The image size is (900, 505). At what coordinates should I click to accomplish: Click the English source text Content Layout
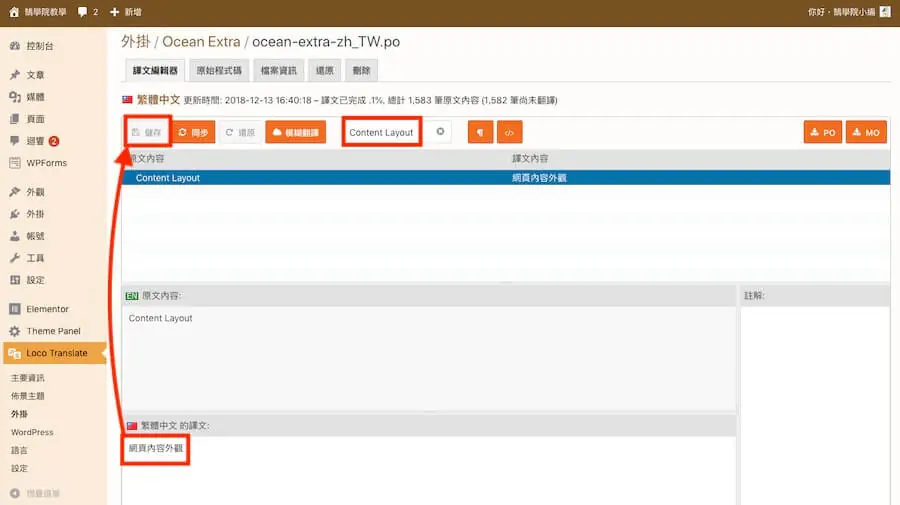pyautogui.click(x=160, y=318)
